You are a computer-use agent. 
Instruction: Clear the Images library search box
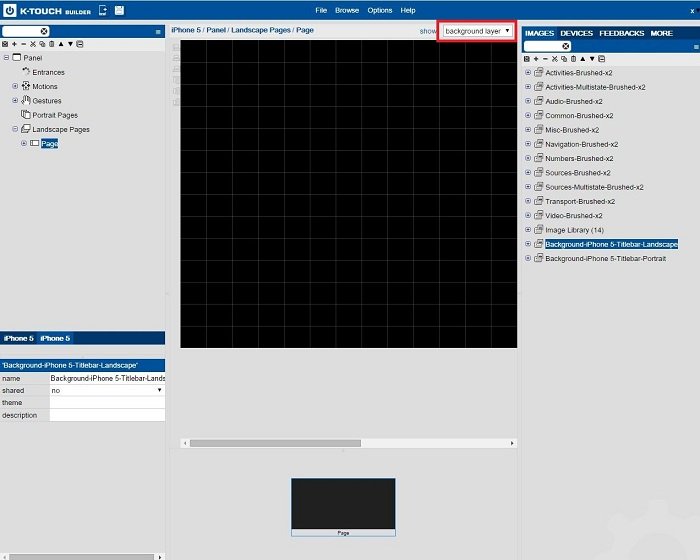566,46
